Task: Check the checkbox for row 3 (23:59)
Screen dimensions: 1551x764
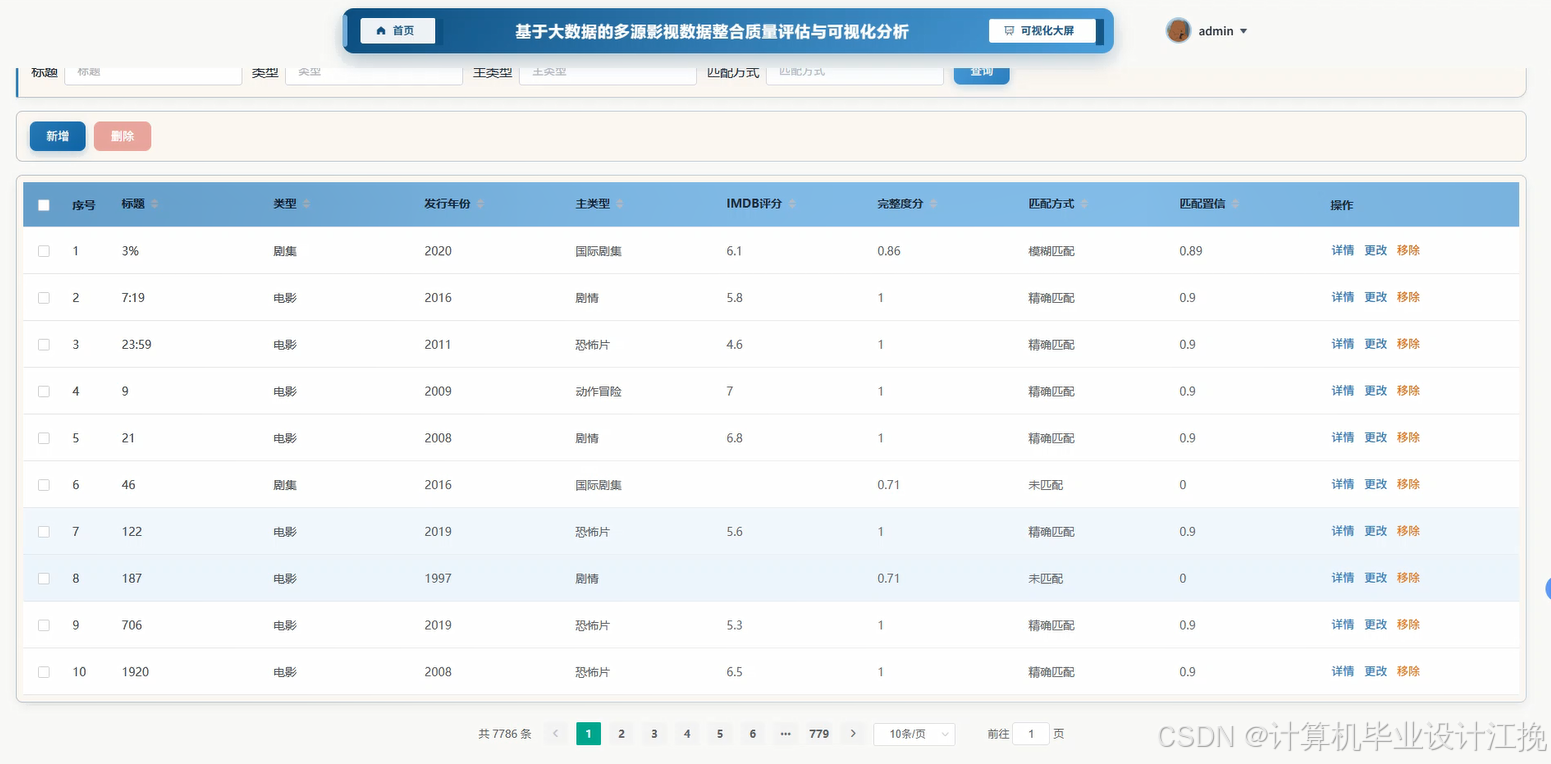Action: tap(44, 344)
